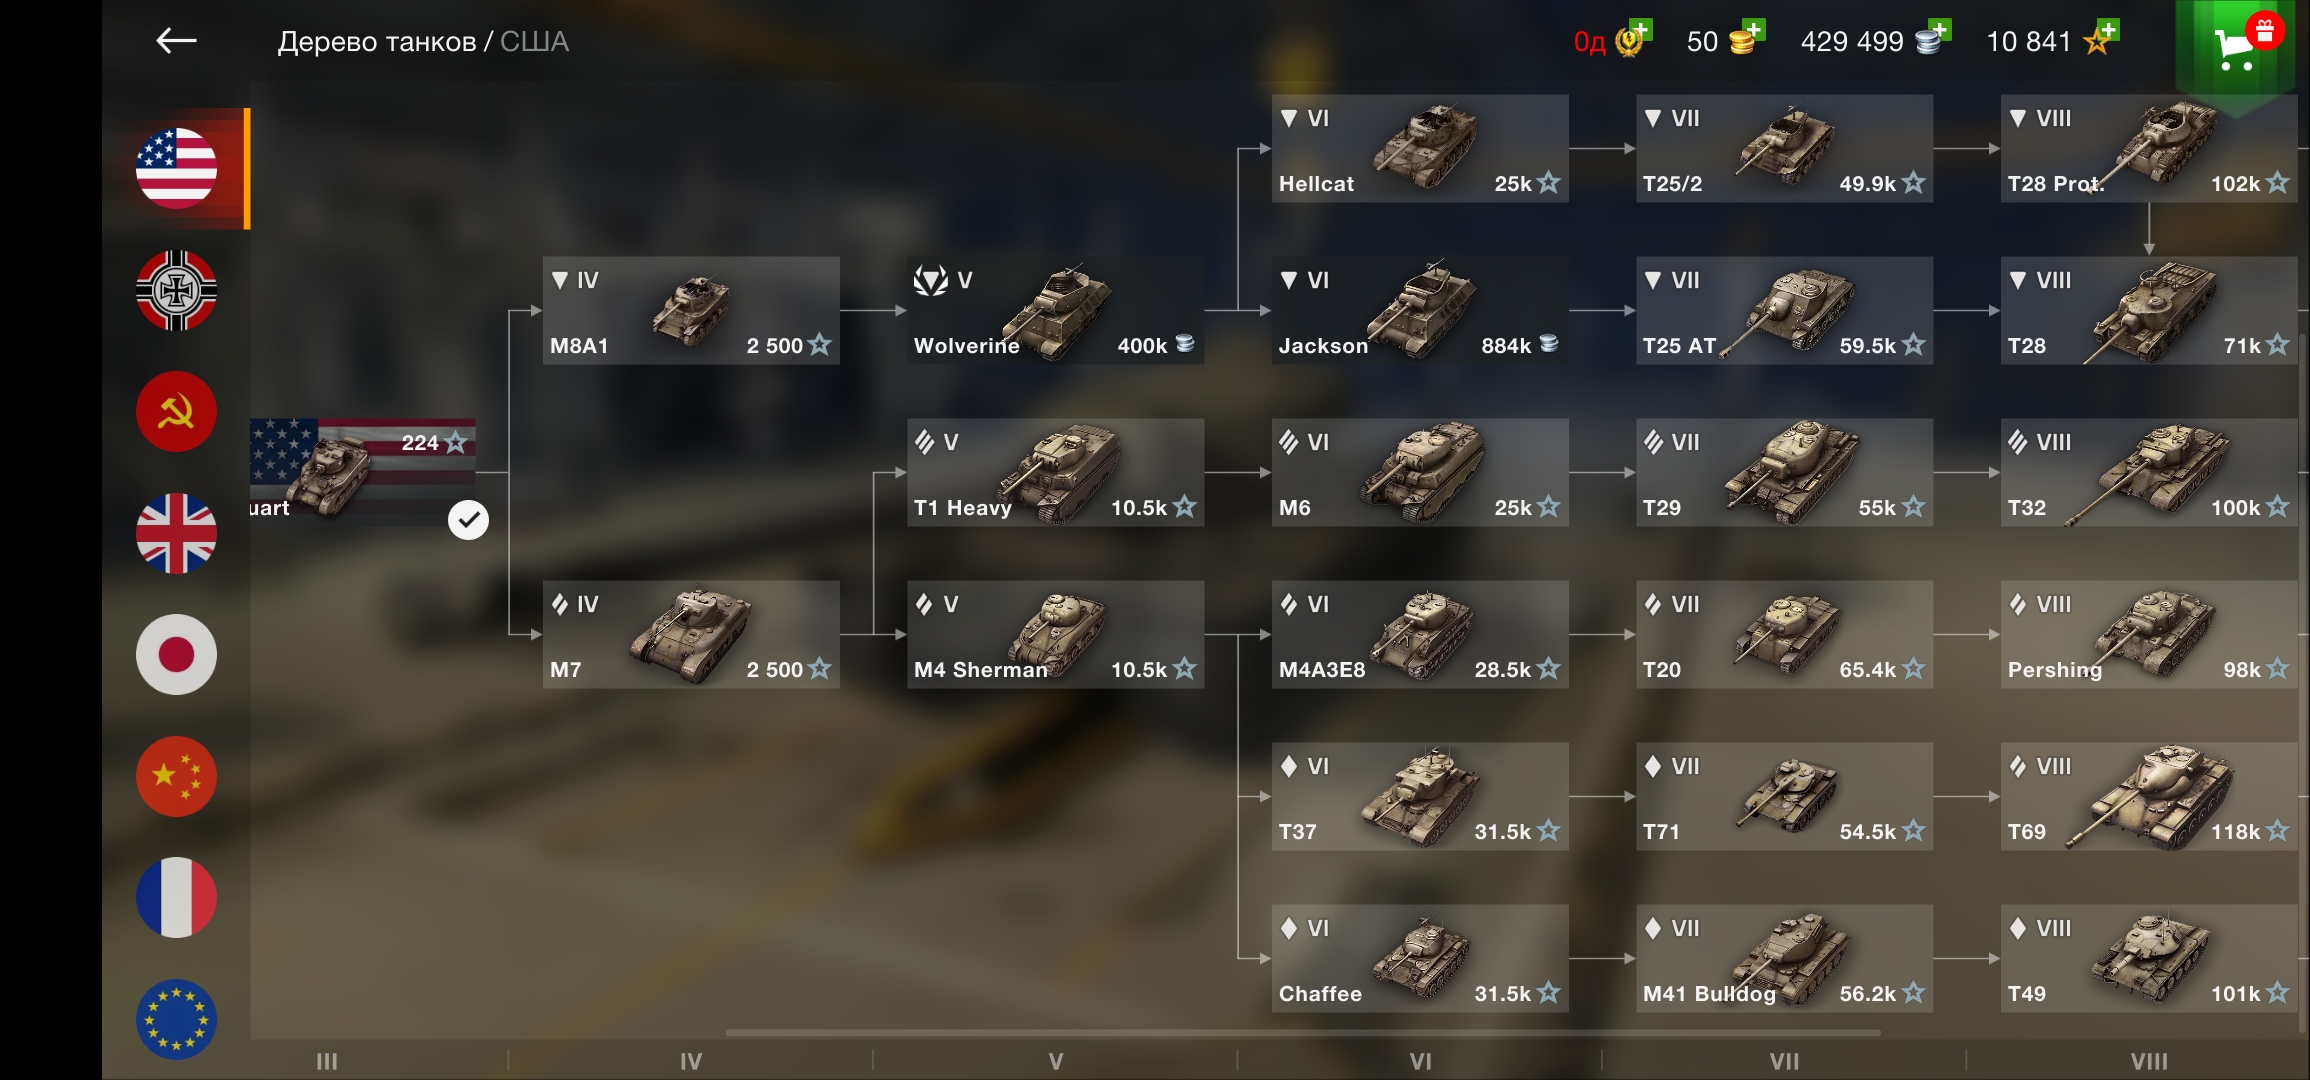Screen dimensions: 2310x1080
Task: Open the Wolverine tank for 400k credits
Action: (x=1055, y=311)
